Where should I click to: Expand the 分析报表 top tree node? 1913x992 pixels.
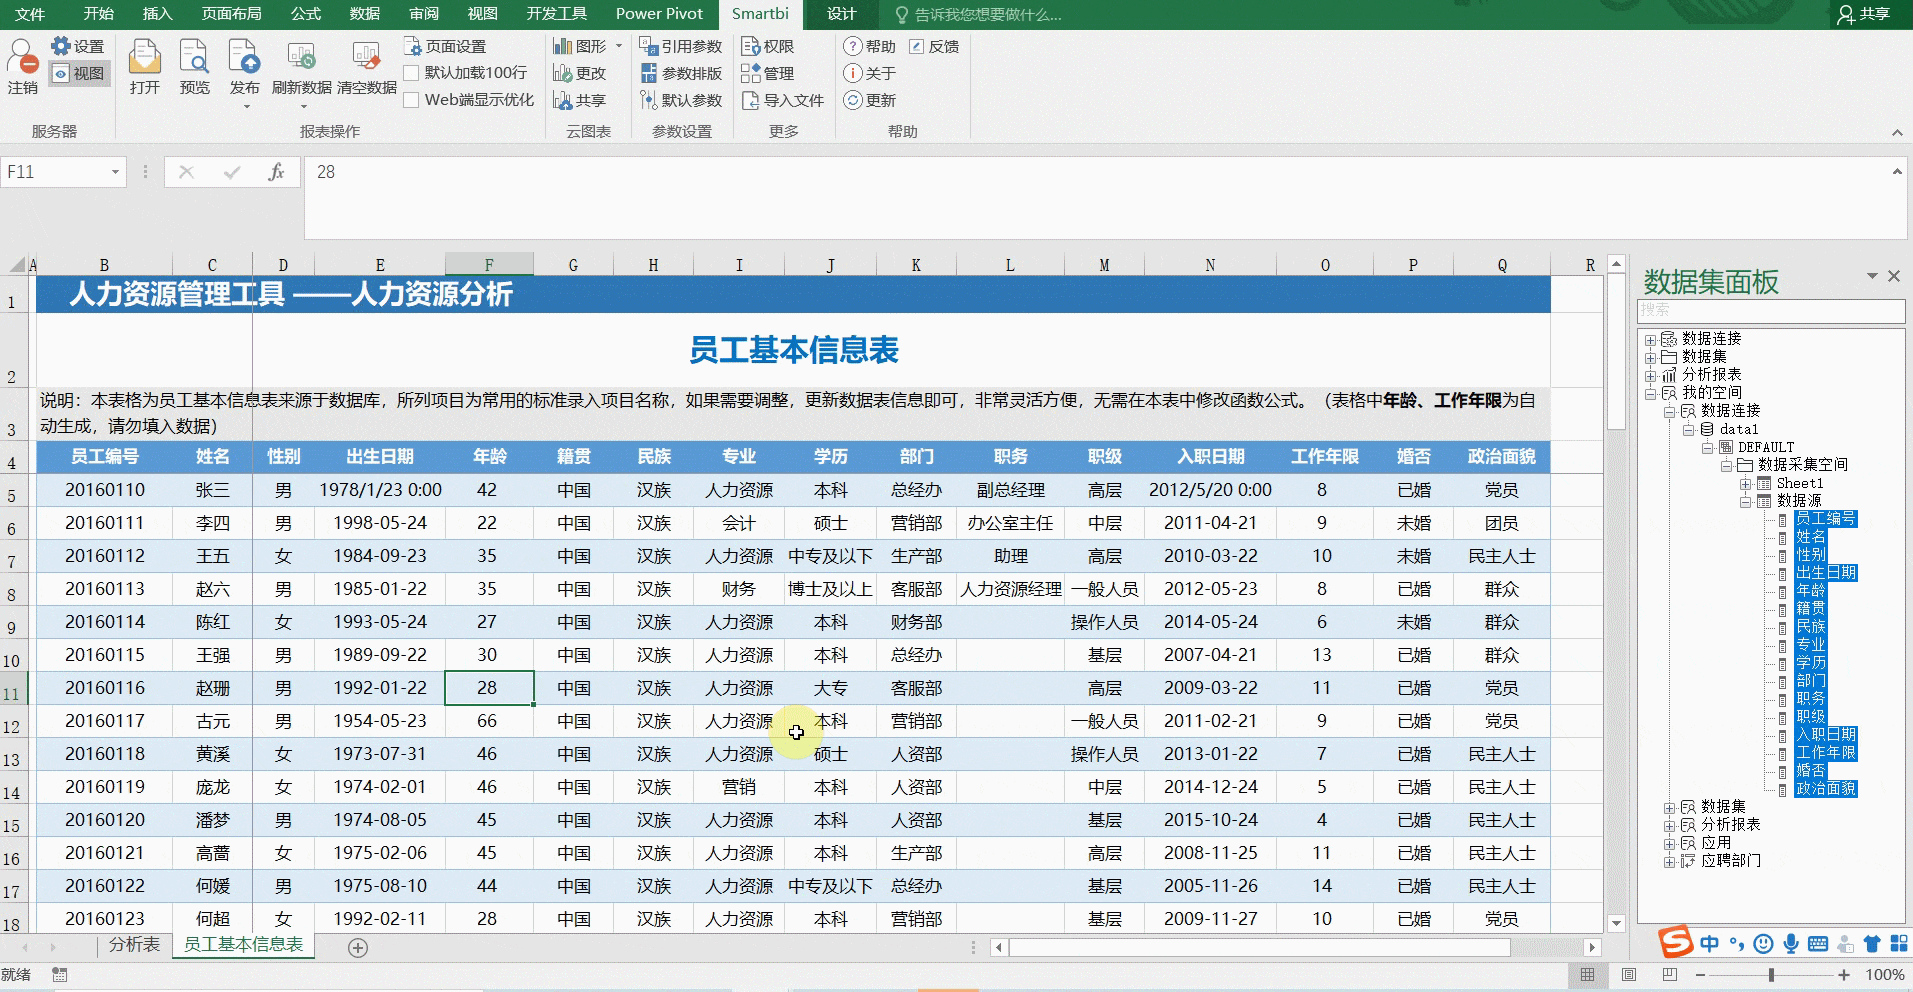pyautogui.click(x=1650, y=376)
